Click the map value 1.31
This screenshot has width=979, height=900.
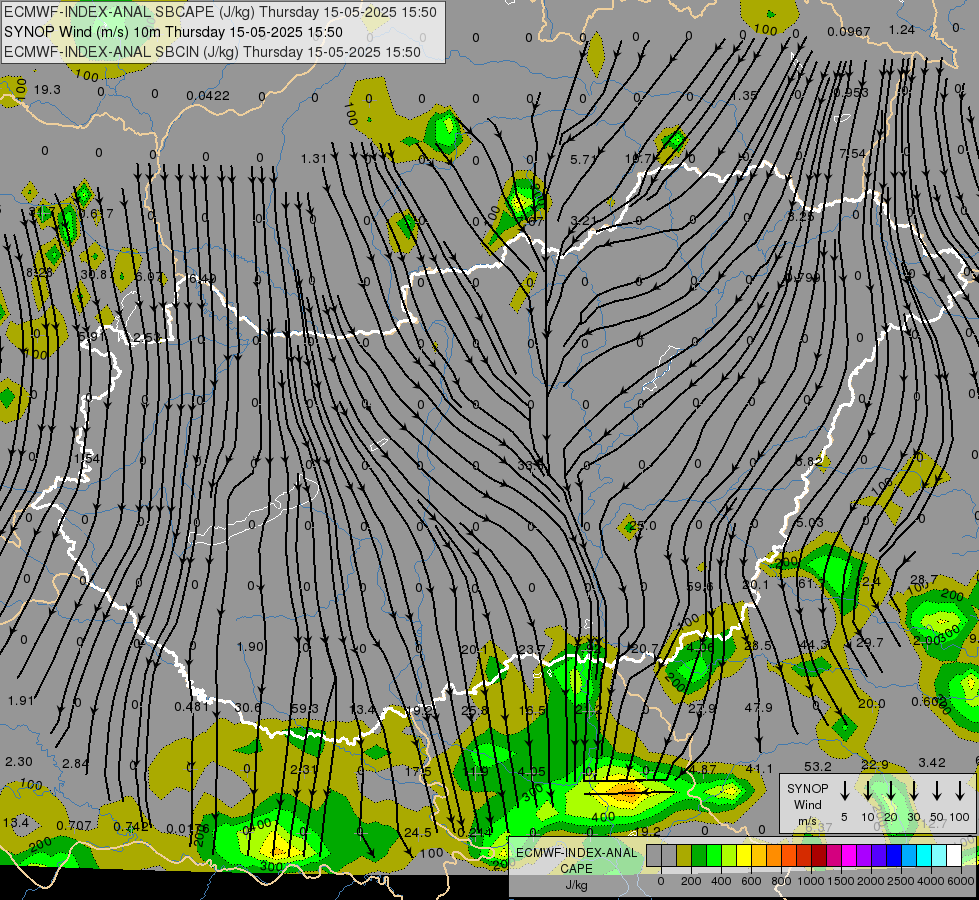(x=313, y=159)
